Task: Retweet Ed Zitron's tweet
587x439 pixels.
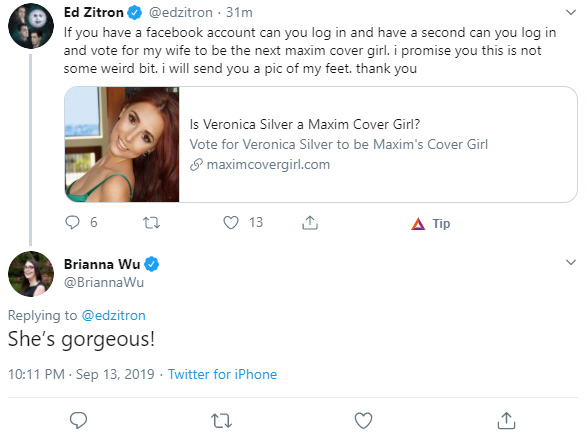Action: pyautogui.click(x=152, y=223)
